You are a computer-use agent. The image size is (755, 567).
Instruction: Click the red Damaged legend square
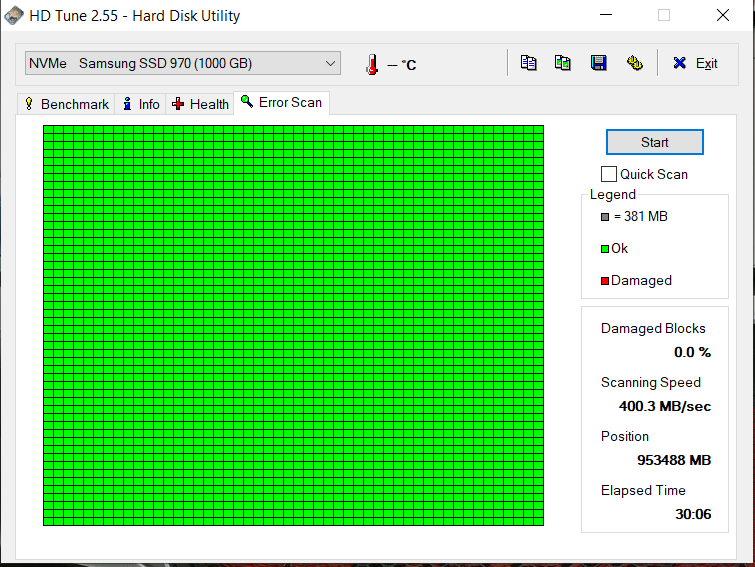point(605,281)
